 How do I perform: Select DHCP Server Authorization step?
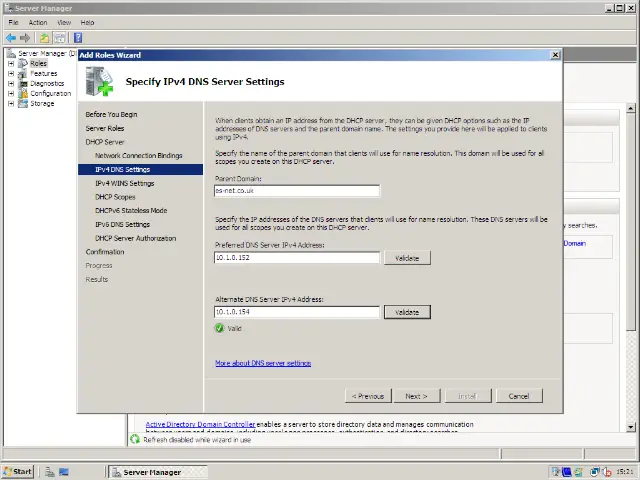pyautogui.click(x=136, y=238)
